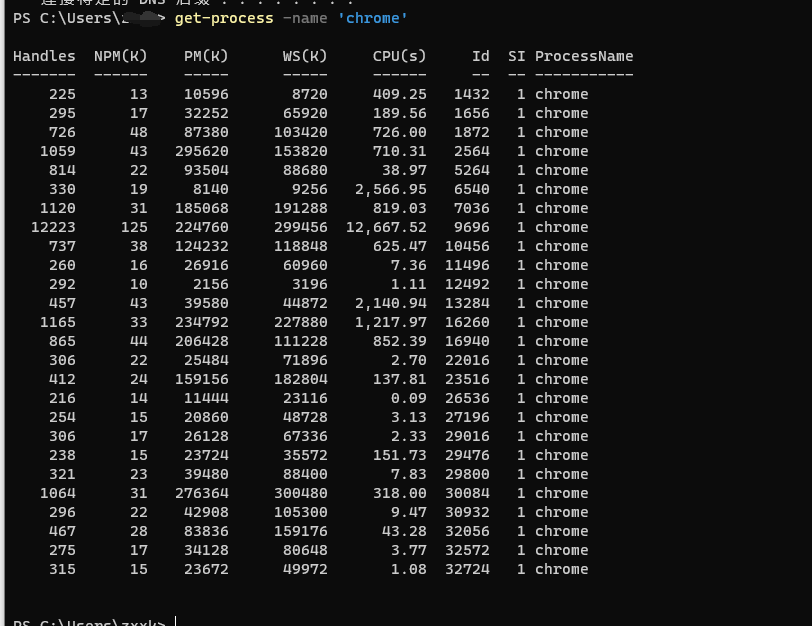The image size is (812, 626).
Task: Click WS(K) value 49972
Action: point(305,569)
